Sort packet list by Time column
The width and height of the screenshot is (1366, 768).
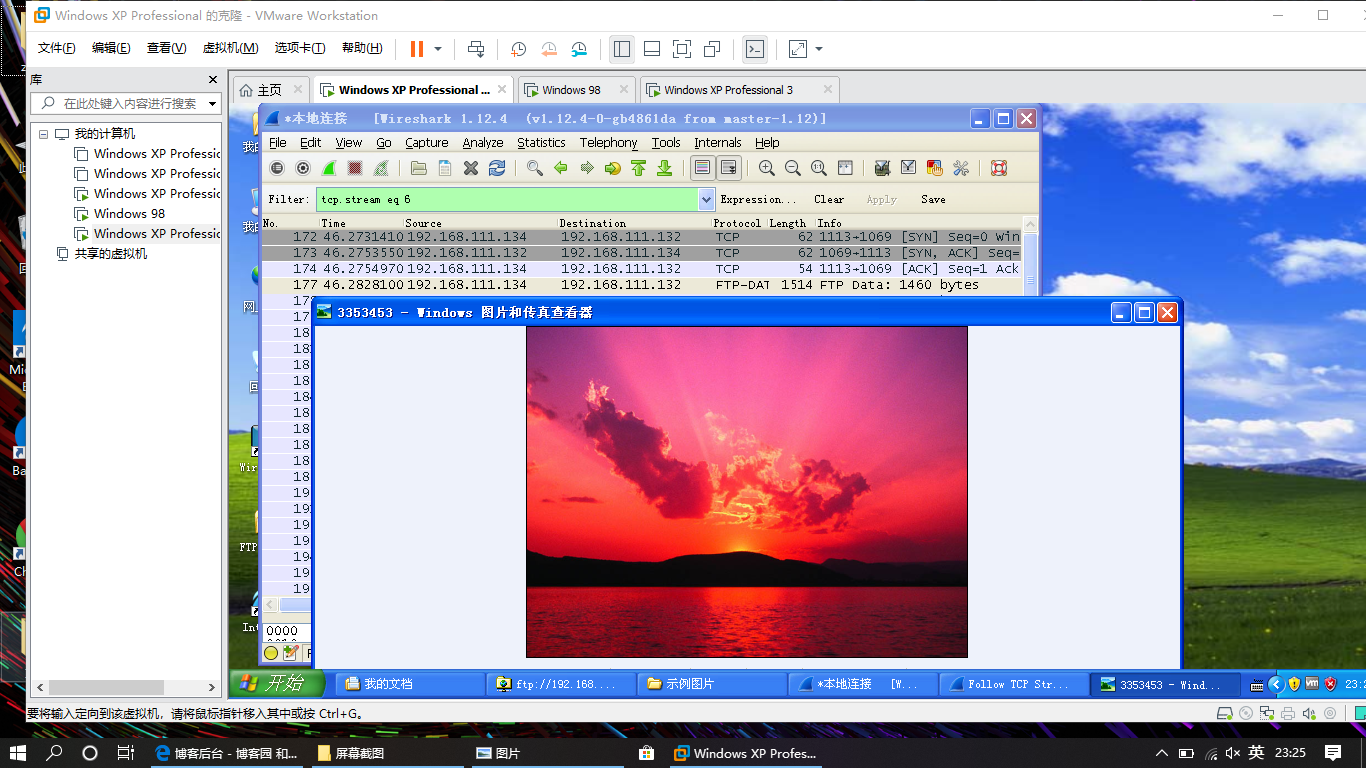(361, 223)
